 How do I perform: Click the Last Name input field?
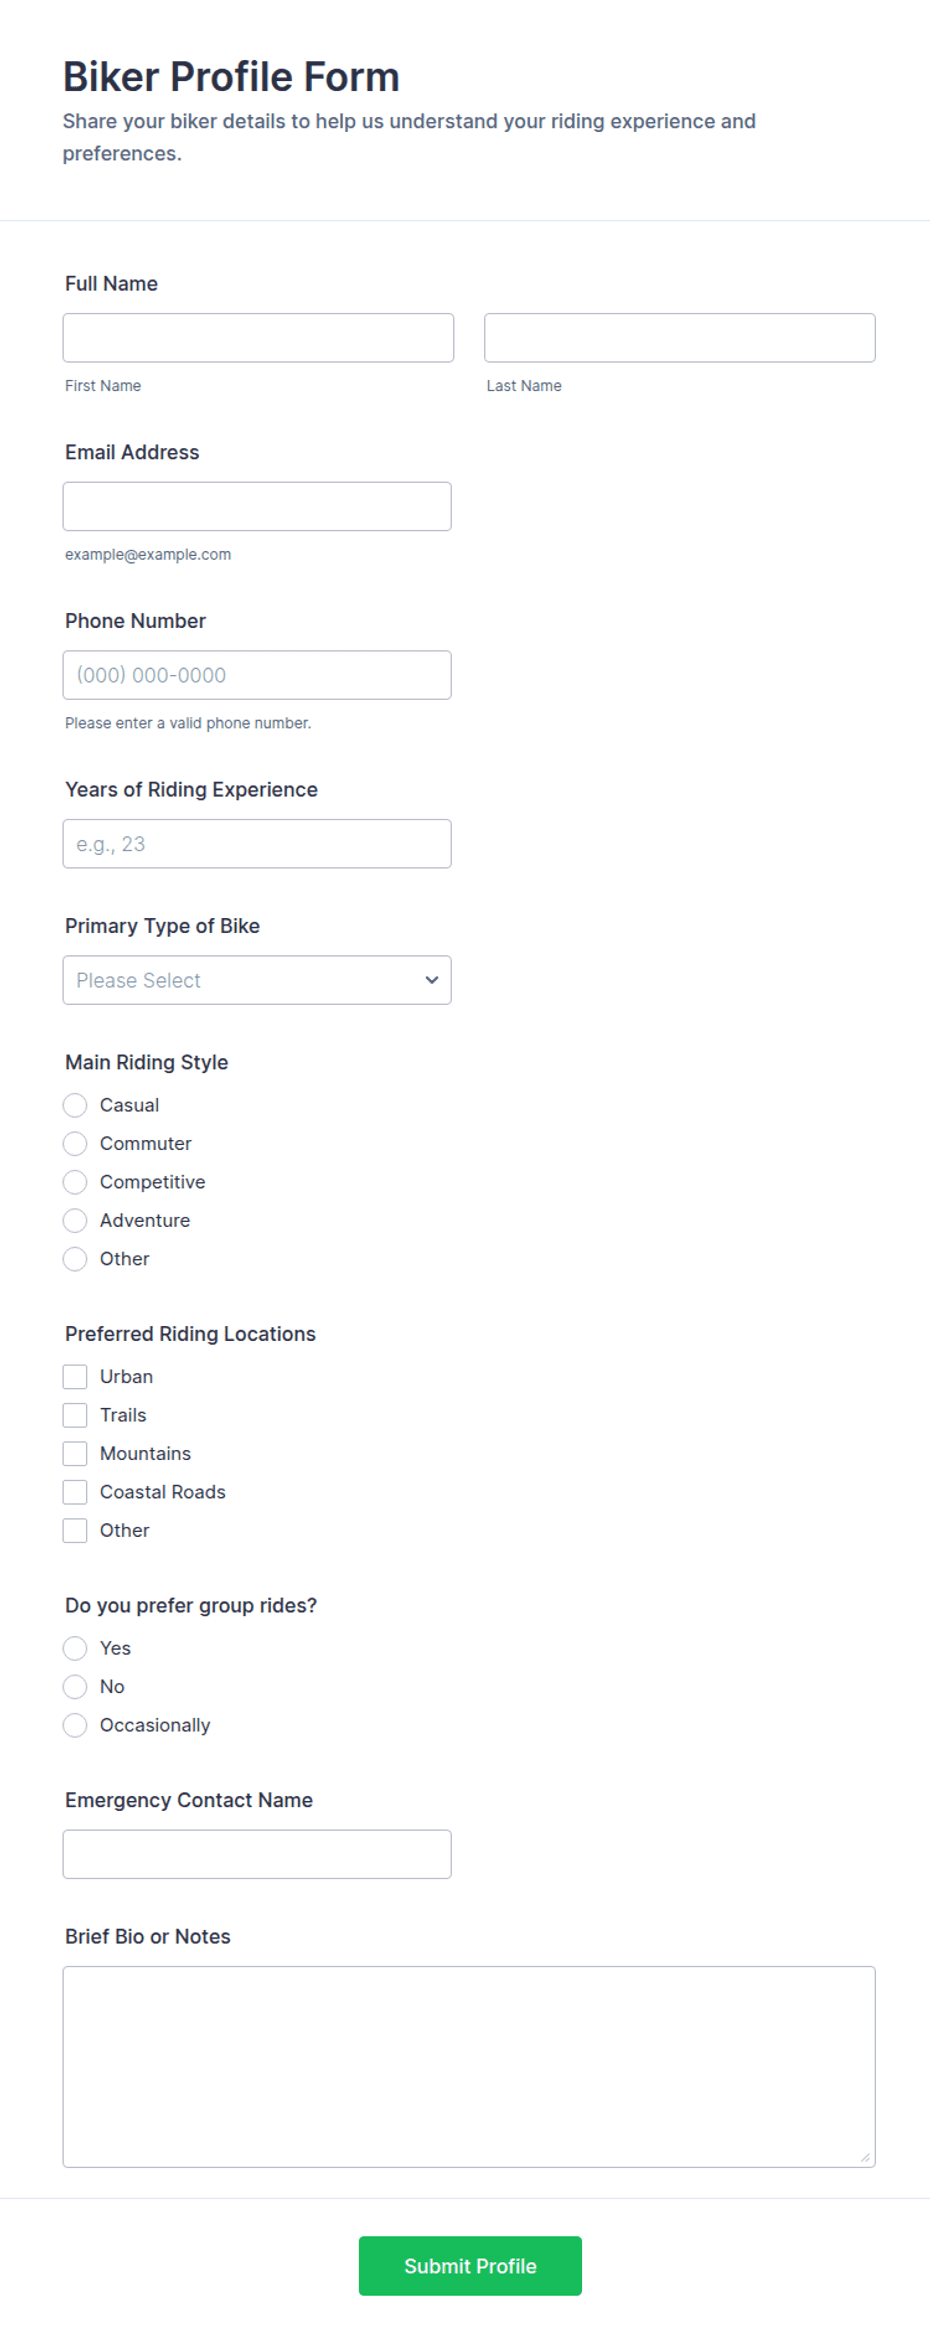click(x=679, y=338)
